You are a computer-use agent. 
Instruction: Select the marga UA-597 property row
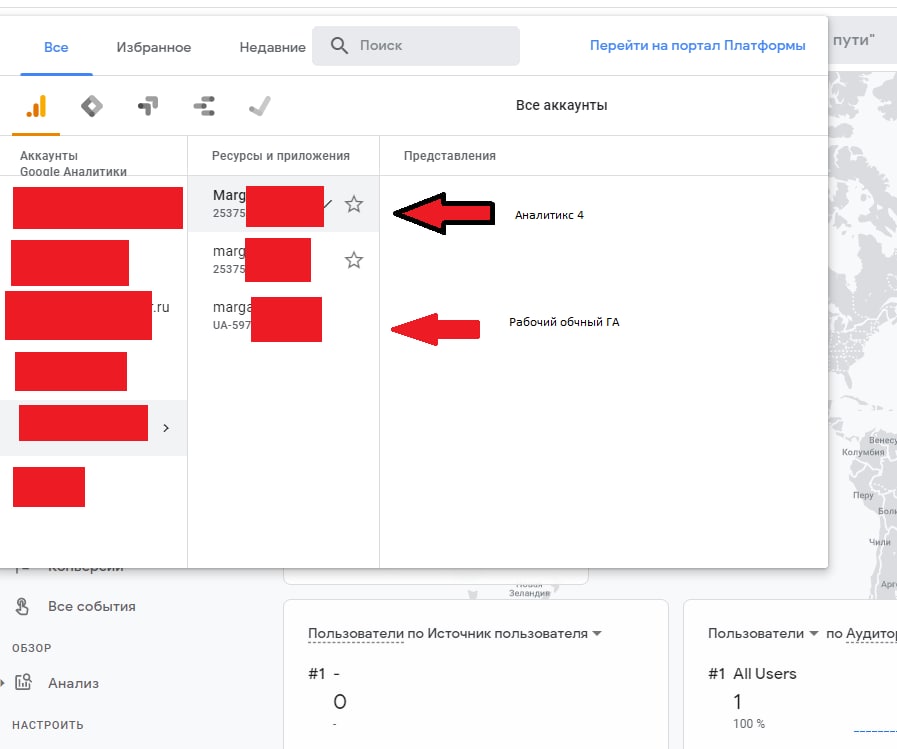tap(283, 316)
